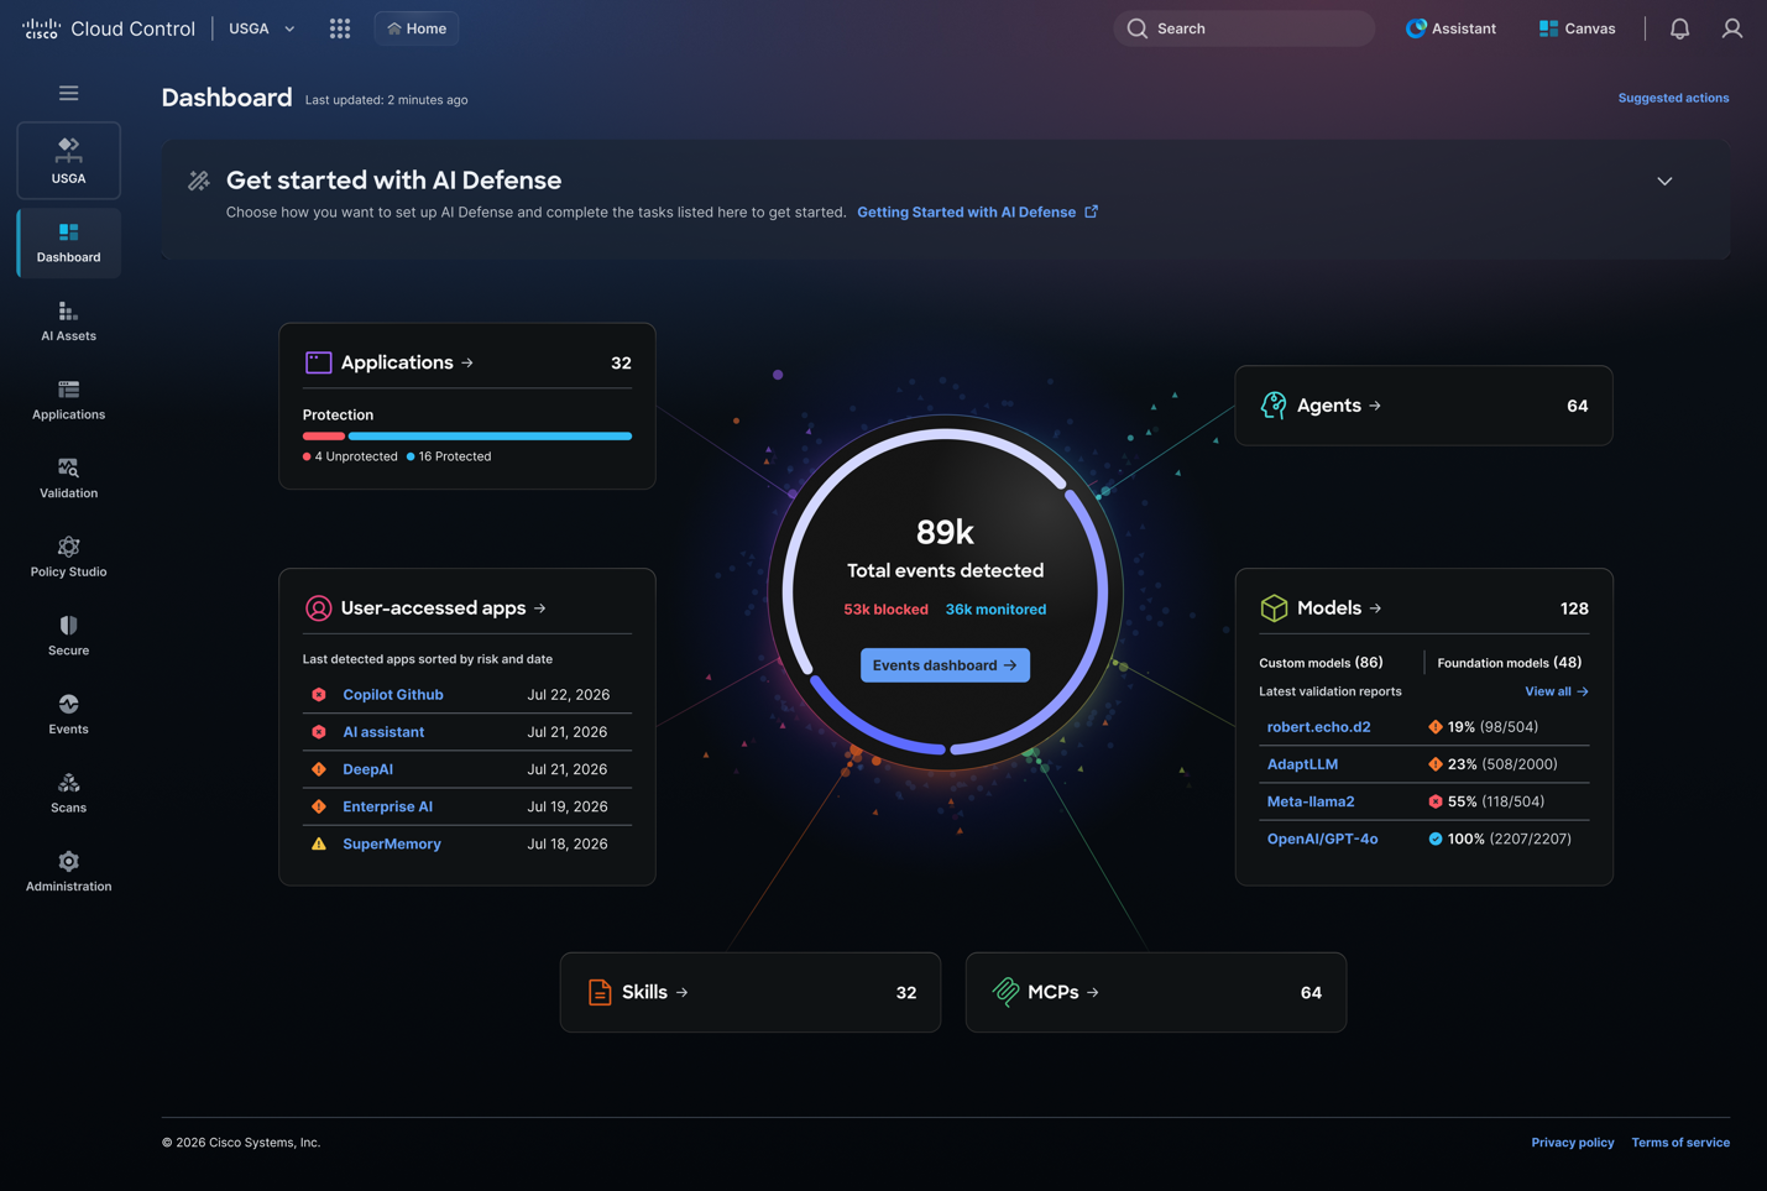Click the notifications bell icon
The height and width of the screenshot is (1191, 1767).
point(1679,28)
